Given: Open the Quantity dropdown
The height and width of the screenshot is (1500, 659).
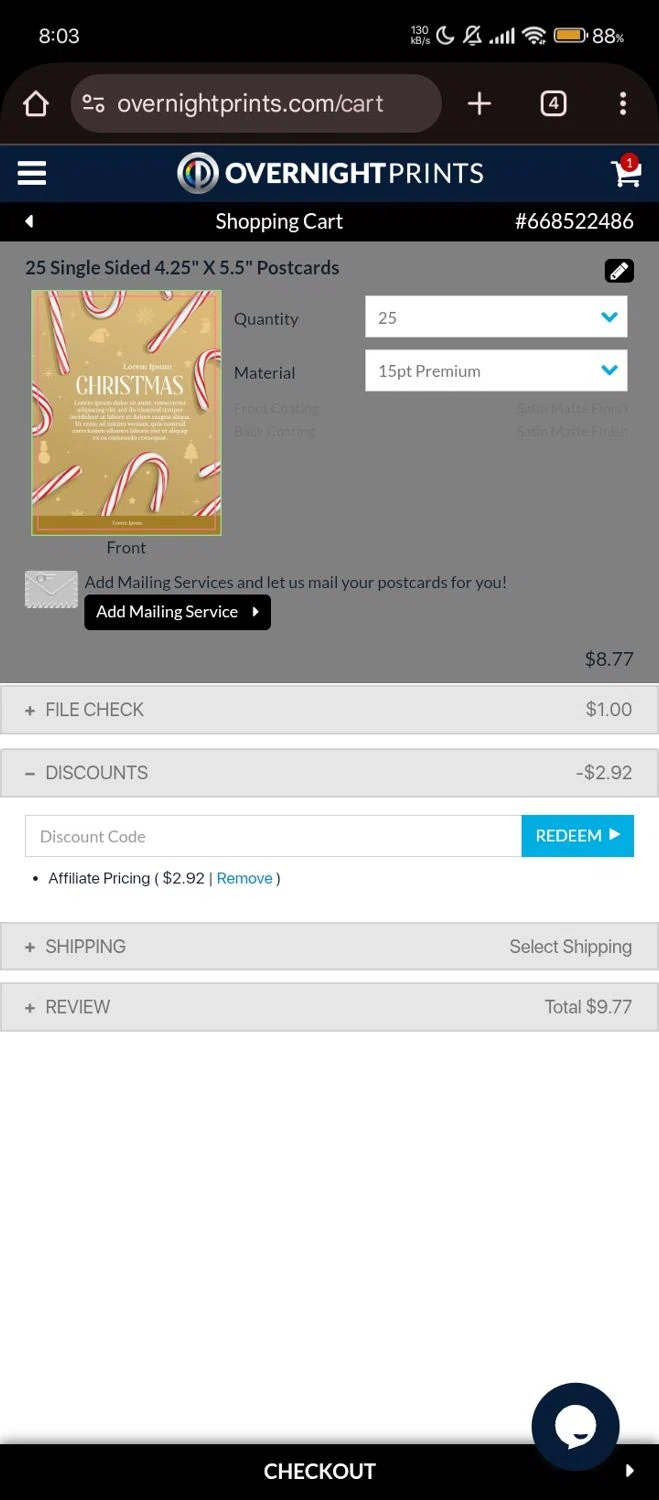Looking at the screenshot, I should pyautogui.click(x=496, y=318).
